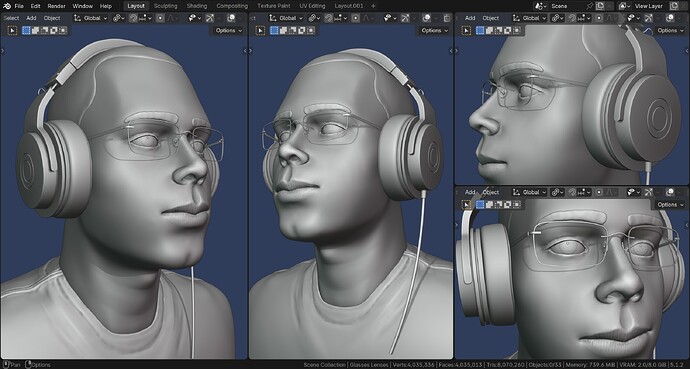Toggle gizmos icon in the bottom-right viewport

tap(649, 192)
